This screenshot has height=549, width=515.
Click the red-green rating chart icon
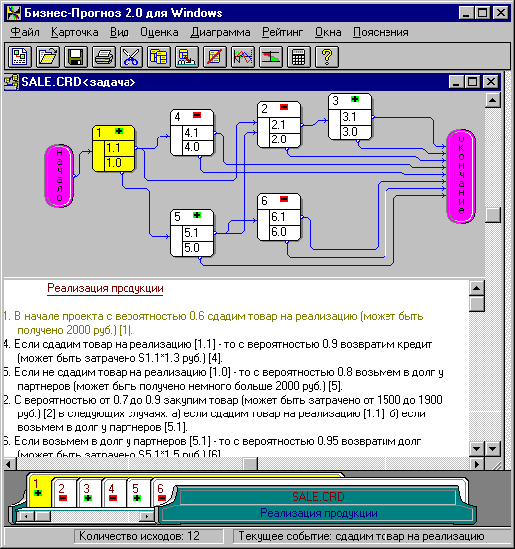click(271, 56)
